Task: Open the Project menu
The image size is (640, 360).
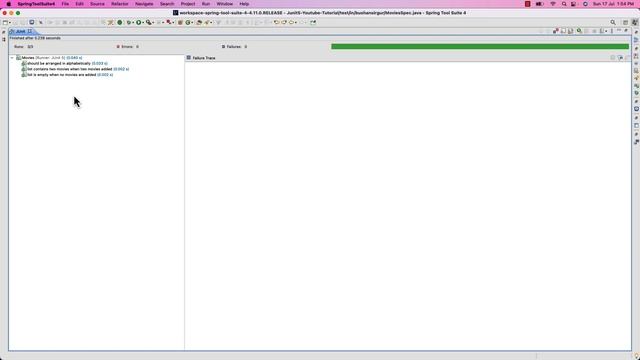Action: click(188, 4)
